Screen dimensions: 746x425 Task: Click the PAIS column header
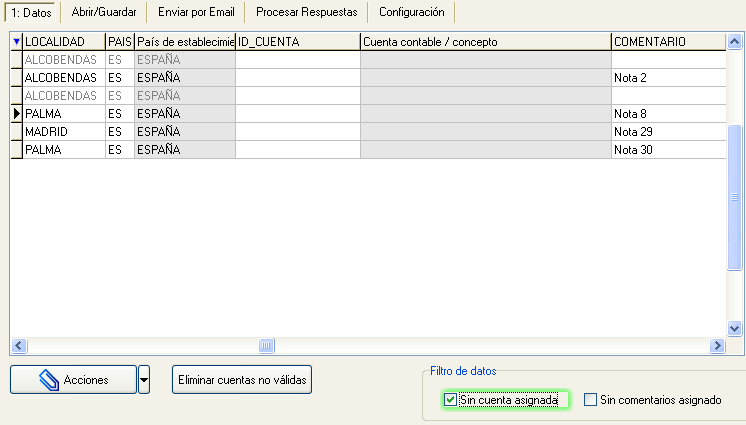tap(120, 41)
